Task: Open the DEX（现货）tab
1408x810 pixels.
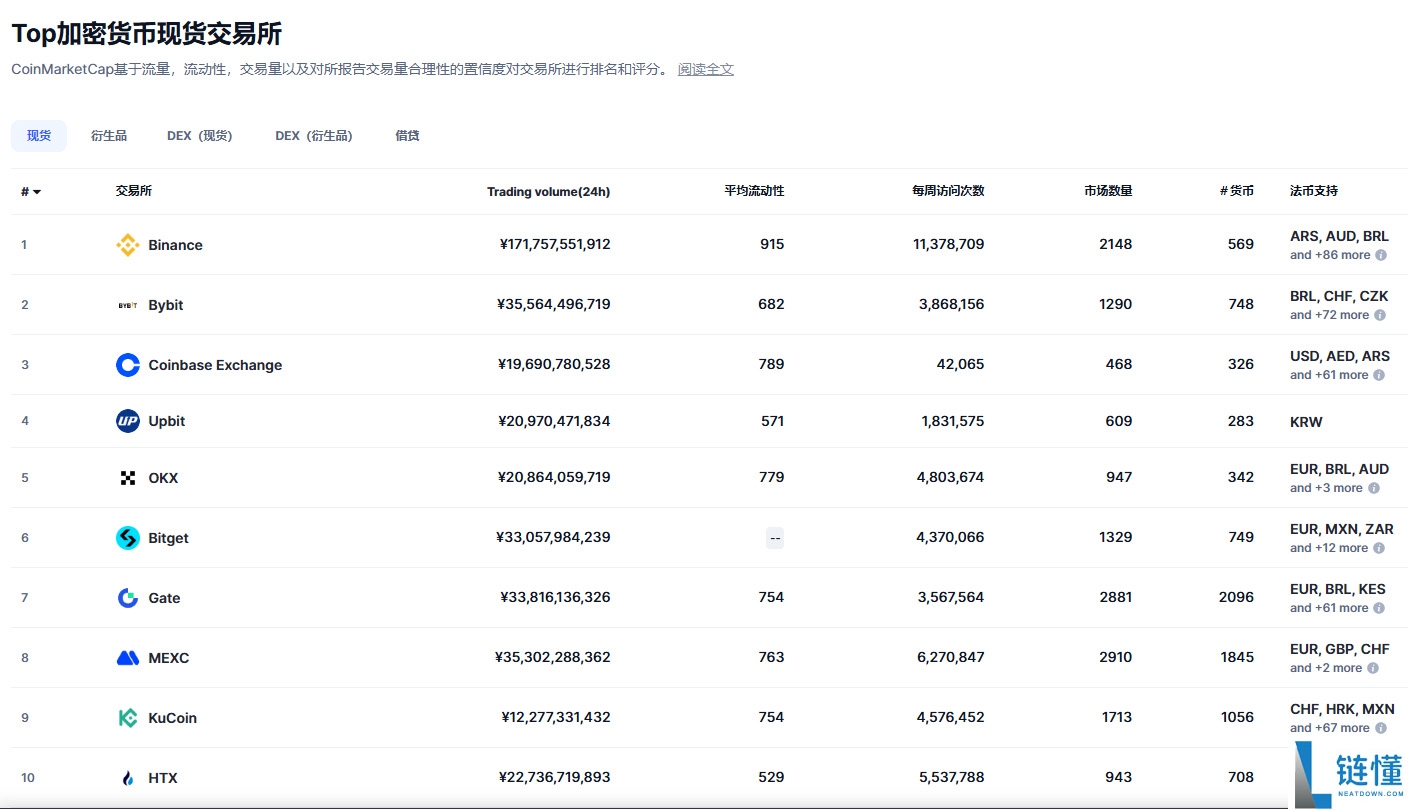Action: coord(200,136)
